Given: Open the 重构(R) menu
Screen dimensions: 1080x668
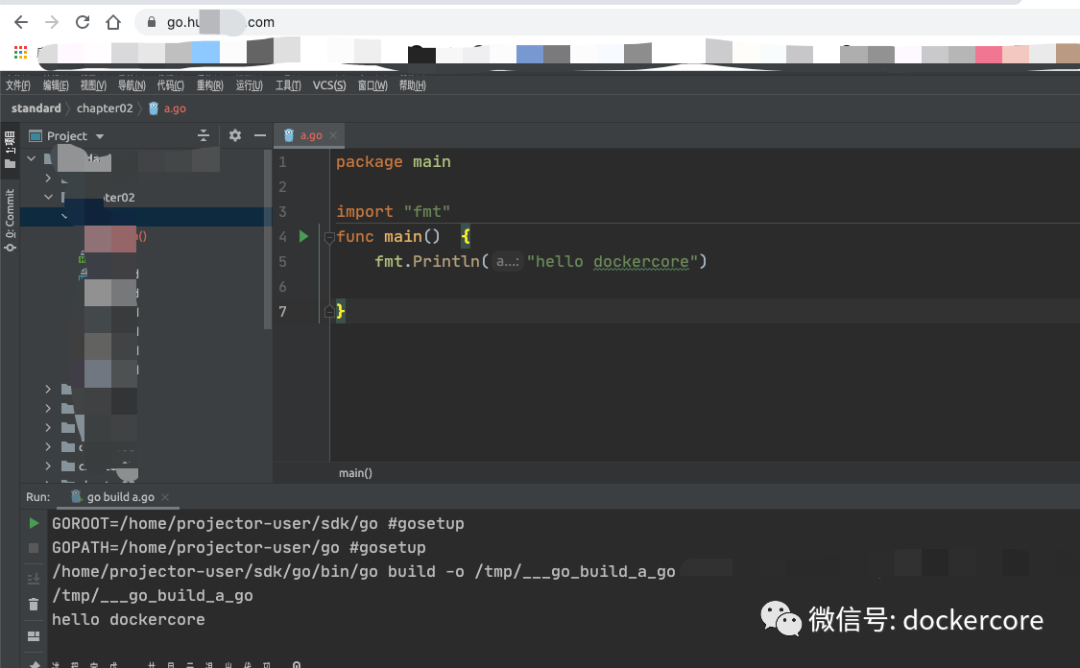Looking at the screenshot, I should coord(210,85).
